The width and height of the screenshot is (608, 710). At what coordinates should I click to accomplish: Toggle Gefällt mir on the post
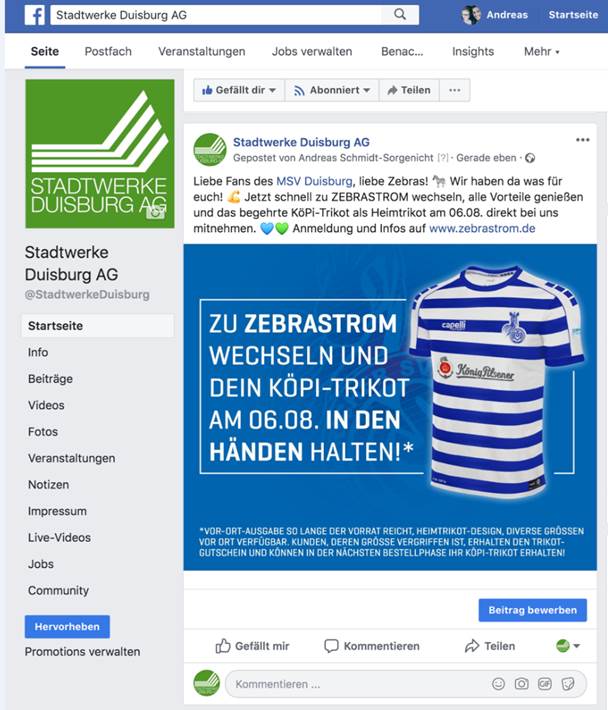(252, 646)
